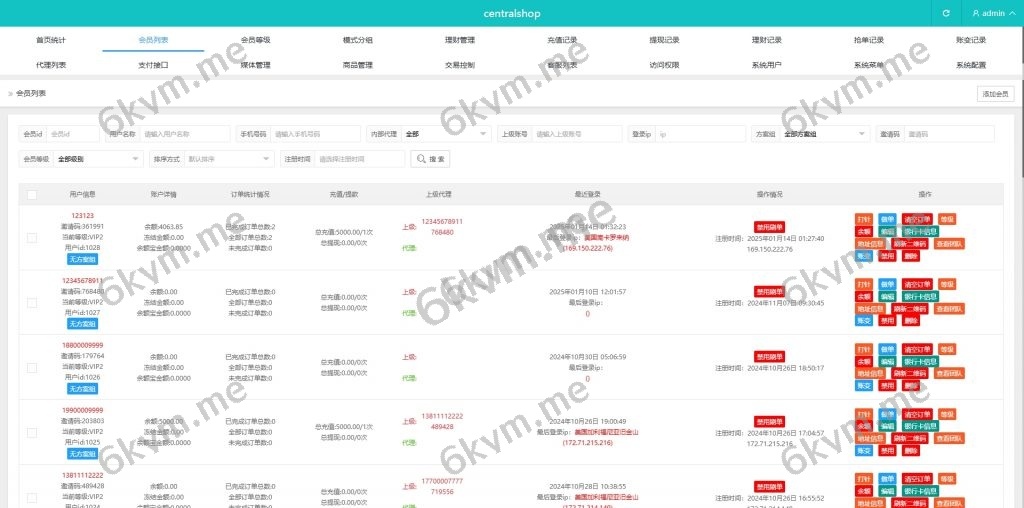Click 余额 for user 123123
Screen dimensions: 1024x508
[864, 232]
